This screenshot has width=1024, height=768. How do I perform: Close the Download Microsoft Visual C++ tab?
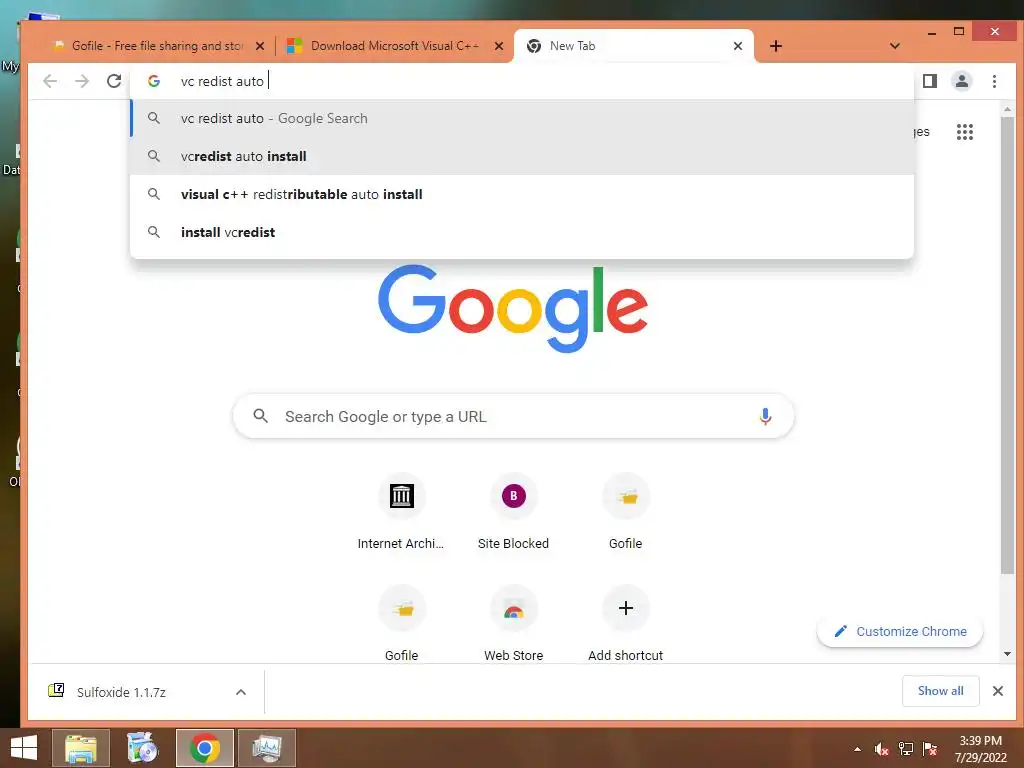[x=499, y=46]
